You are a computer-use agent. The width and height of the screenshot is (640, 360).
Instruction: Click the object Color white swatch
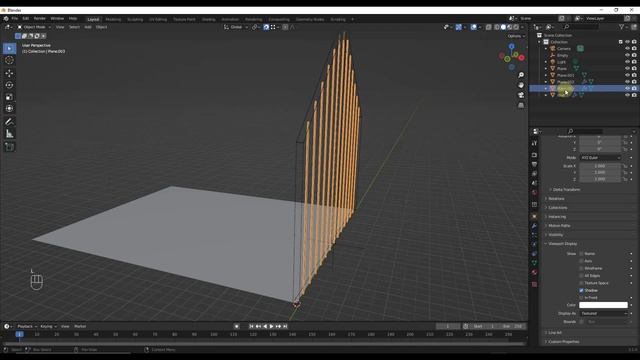tap(603, 305)
